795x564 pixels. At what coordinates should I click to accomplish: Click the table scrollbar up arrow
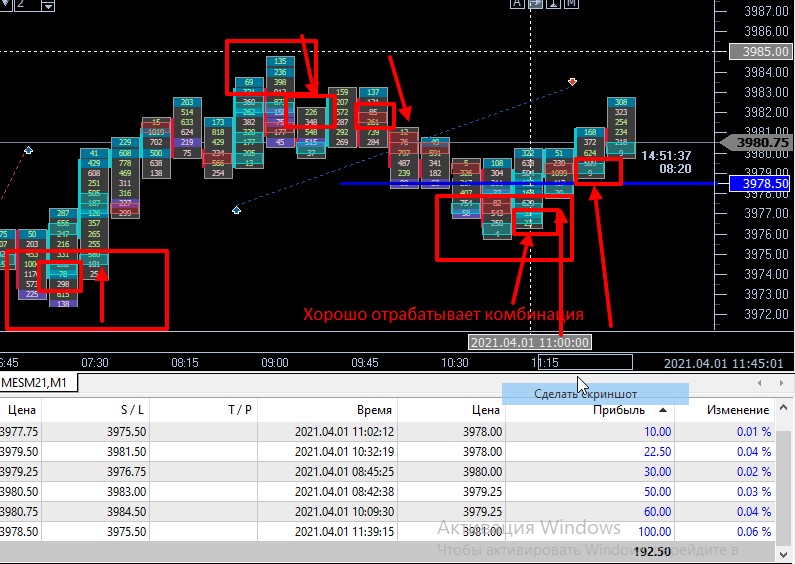coord(783,407)
